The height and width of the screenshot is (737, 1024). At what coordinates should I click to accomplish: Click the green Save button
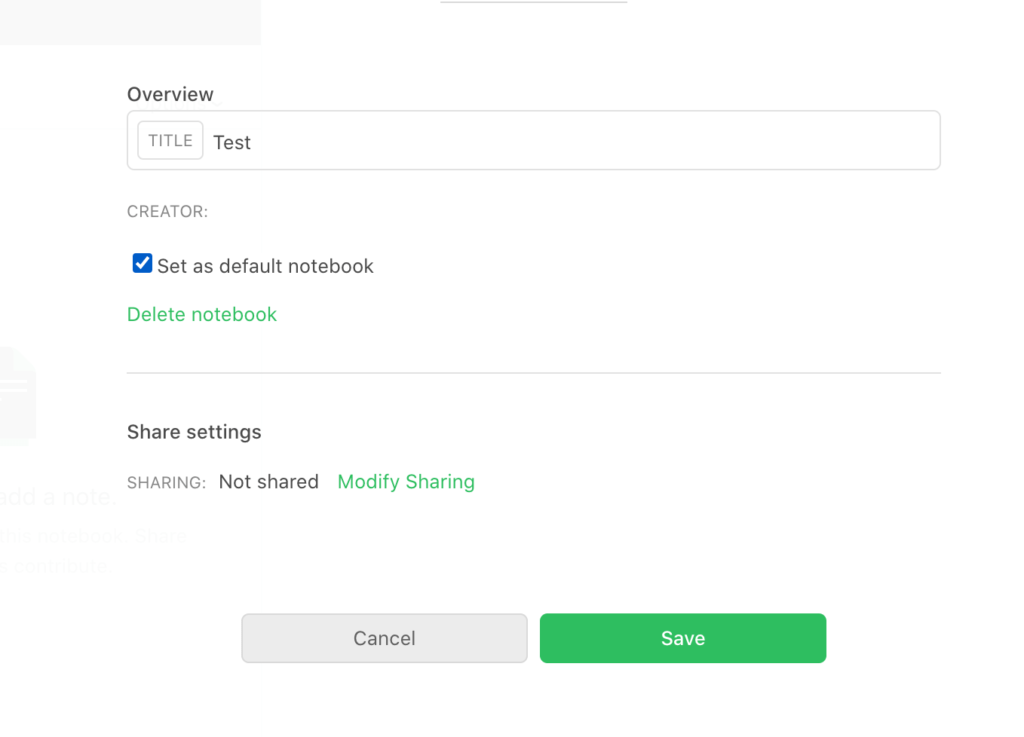click(683, 638)
